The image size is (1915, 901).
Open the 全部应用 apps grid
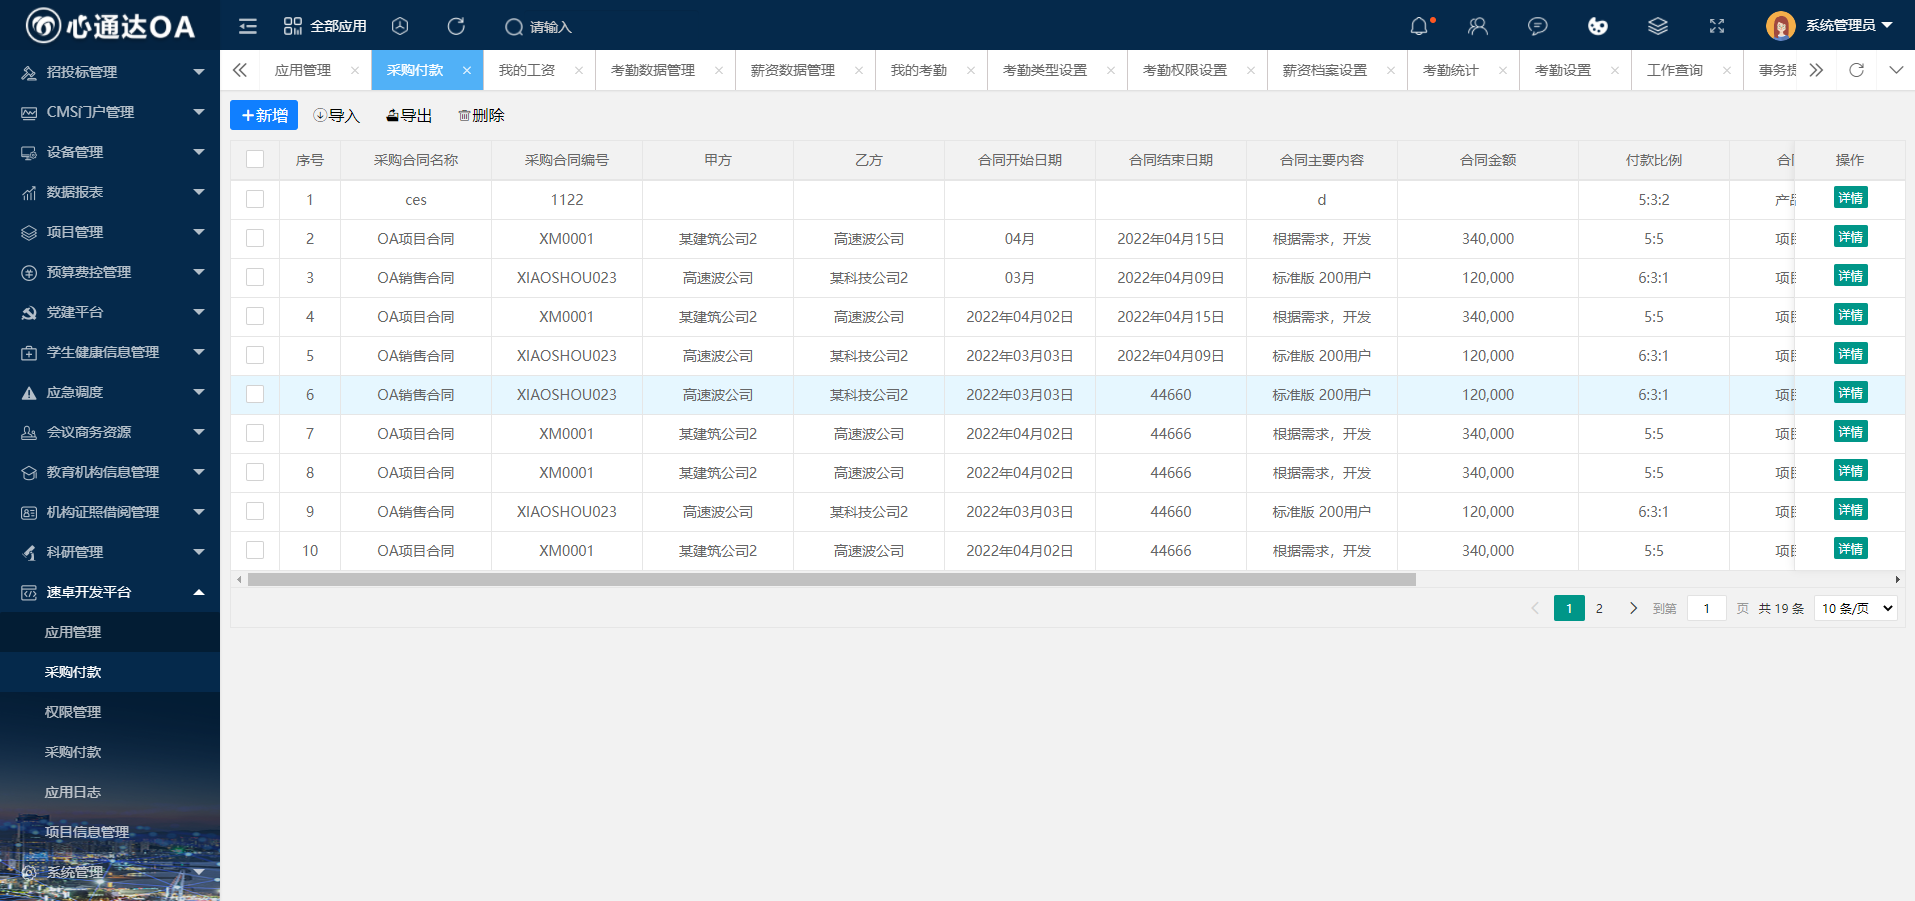coord(325,26)
